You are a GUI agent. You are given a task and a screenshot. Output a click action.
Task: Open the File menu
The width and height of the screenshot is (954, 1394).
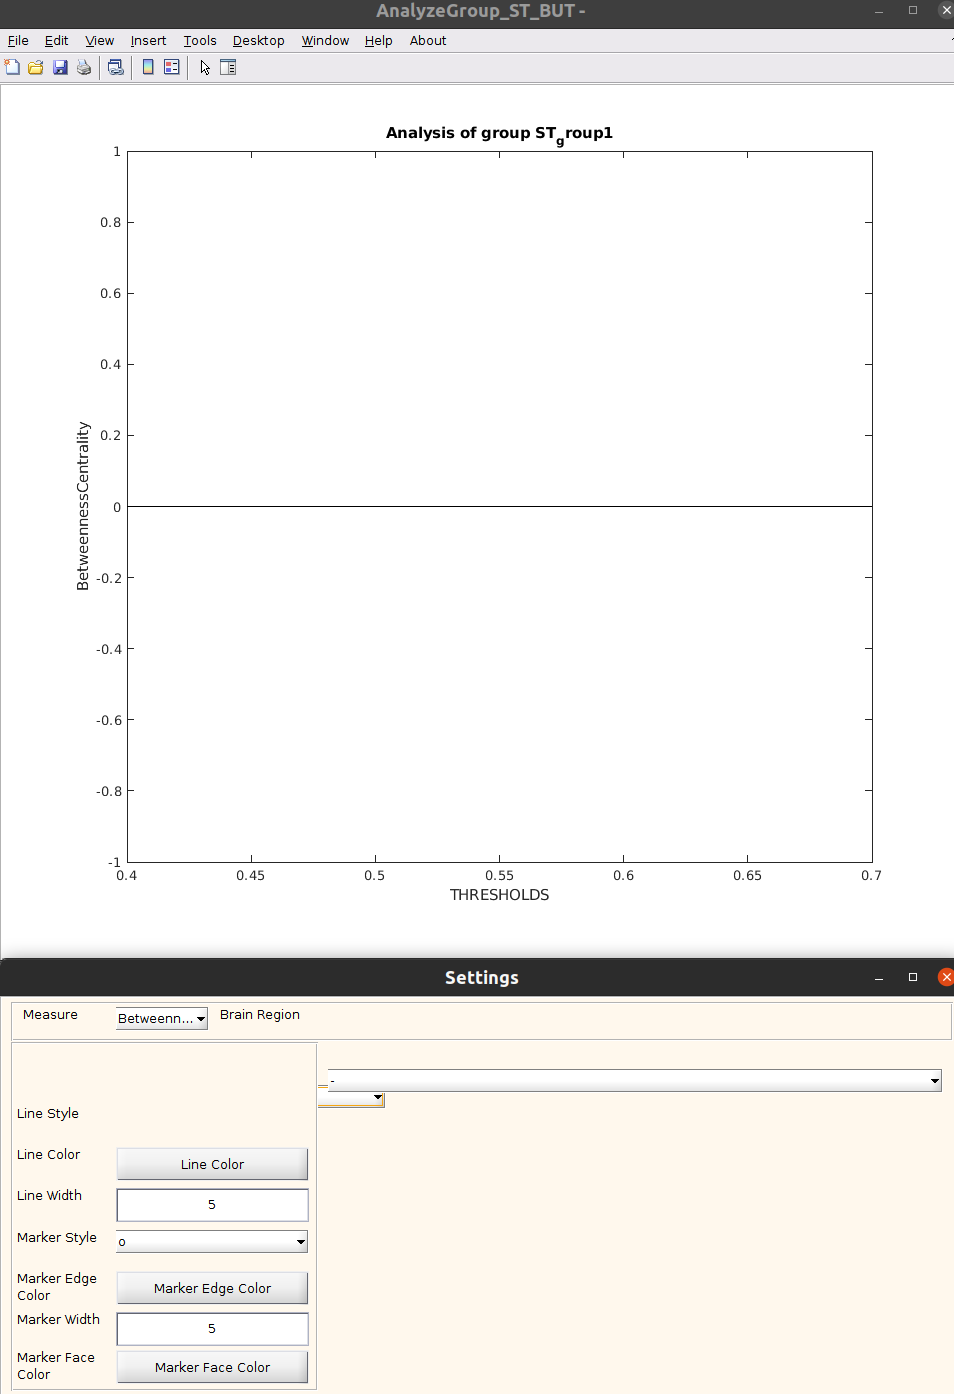tap(18, 41)
